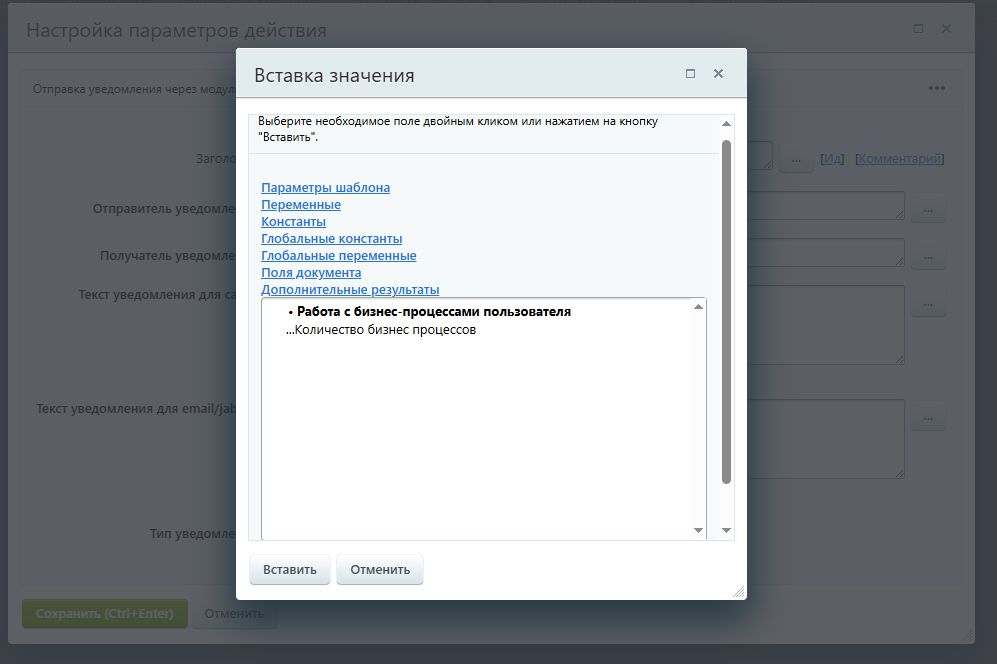Click Отменить in the insert value dialog
Screen dimensions: 997x664
[x=380, y=570]
